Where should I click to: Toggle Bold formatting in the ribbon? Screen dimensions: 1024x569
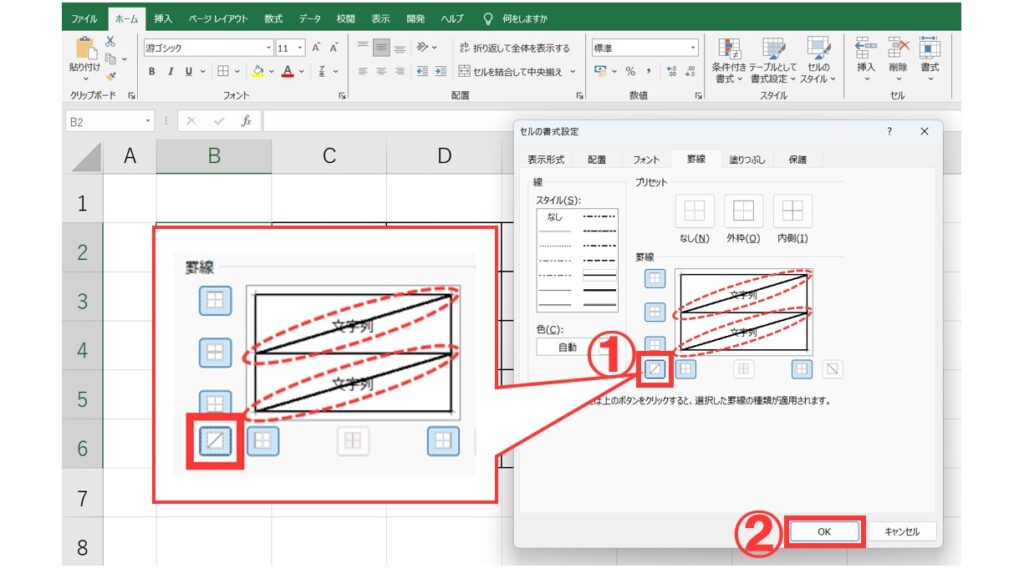152,71
